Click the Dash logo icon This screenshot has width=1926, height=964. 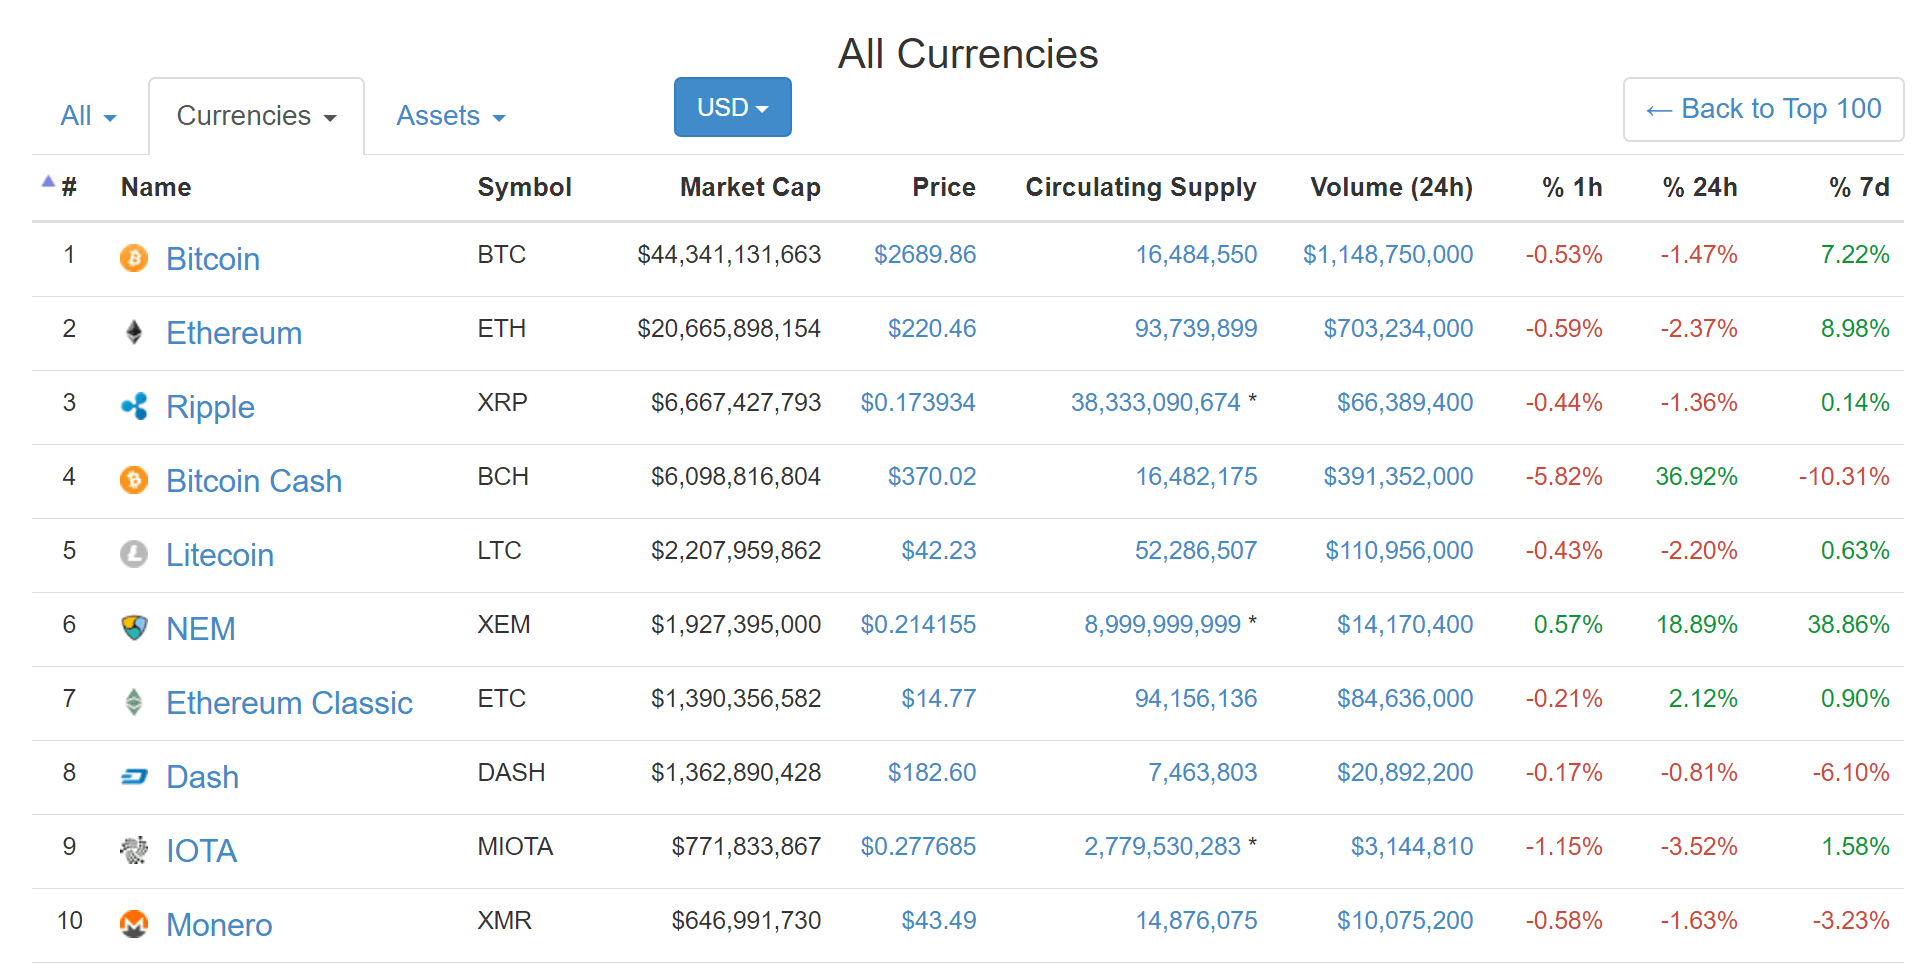tap(134, 777)
